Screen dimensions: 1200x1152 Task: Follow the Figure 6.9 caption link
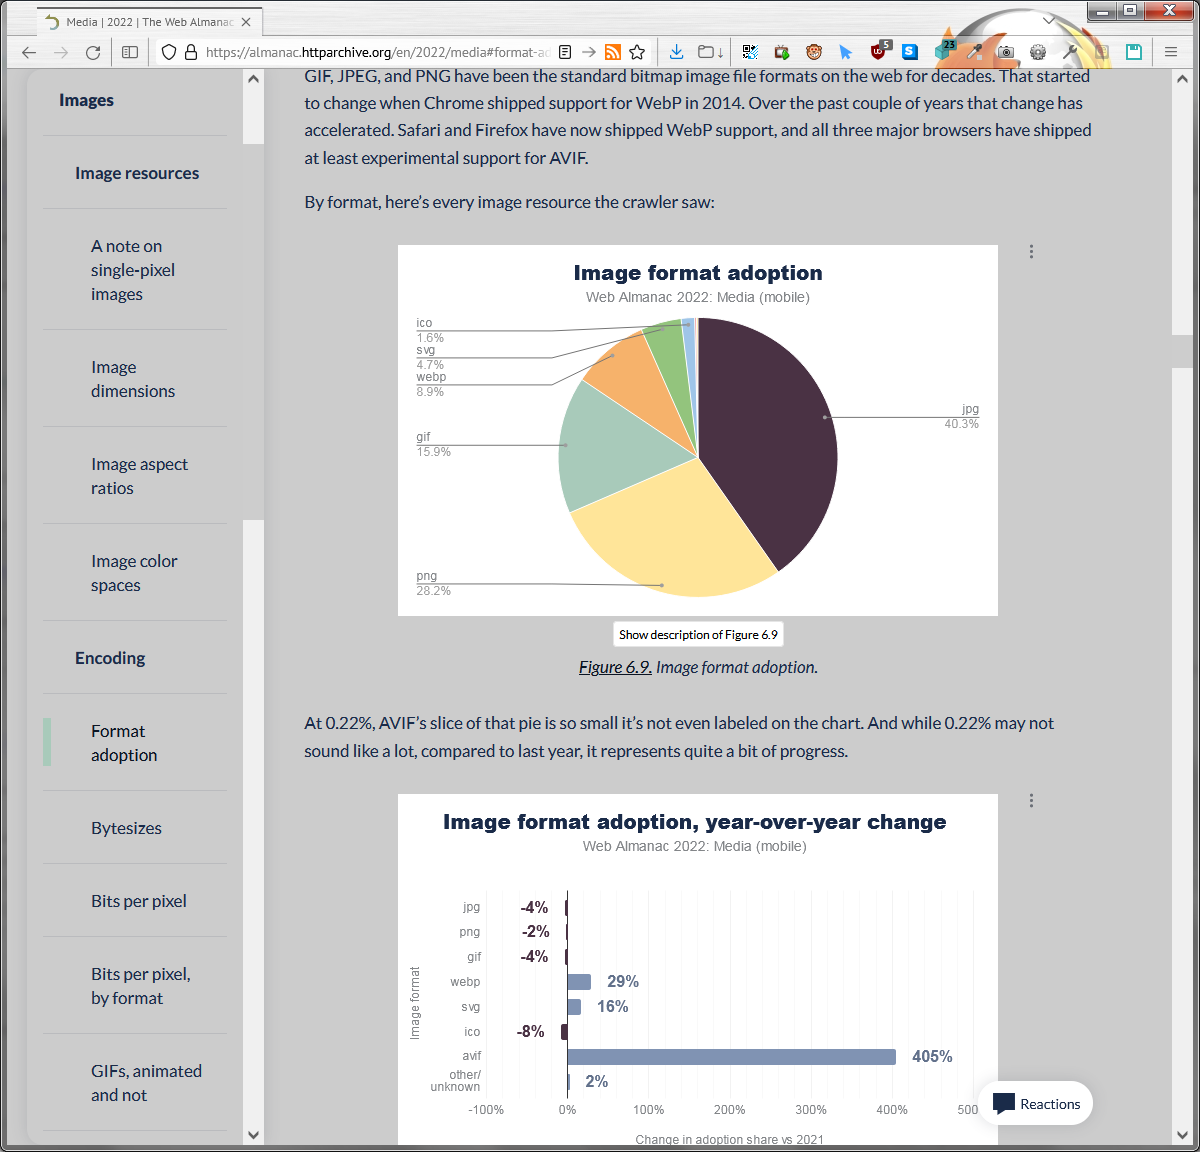click(615, 667)
